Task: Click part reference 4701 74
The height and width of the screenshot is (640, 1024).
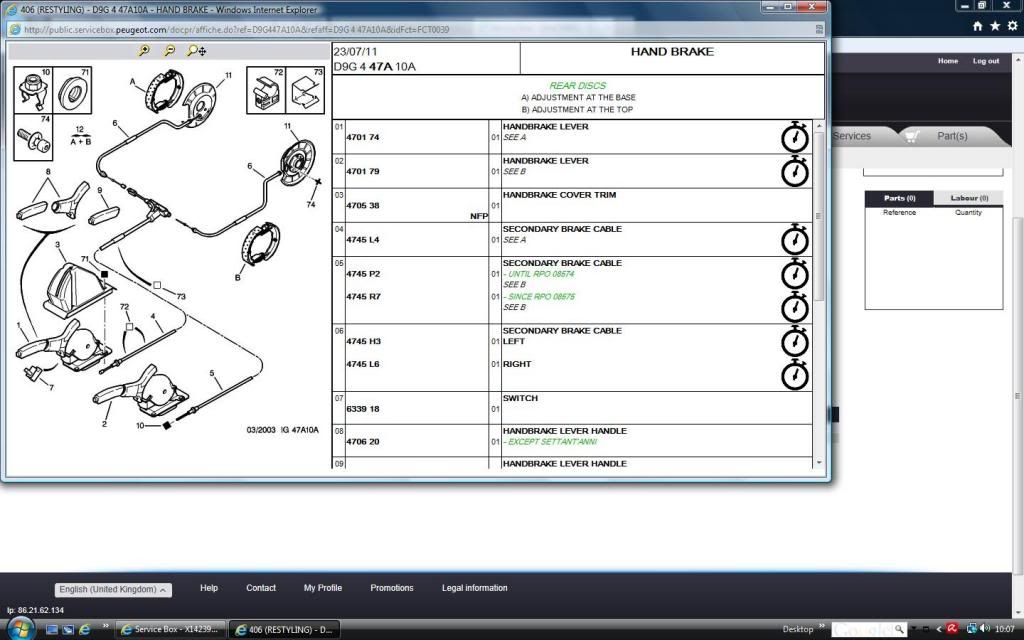Action: pyautogui.click(x=362, y=137)
